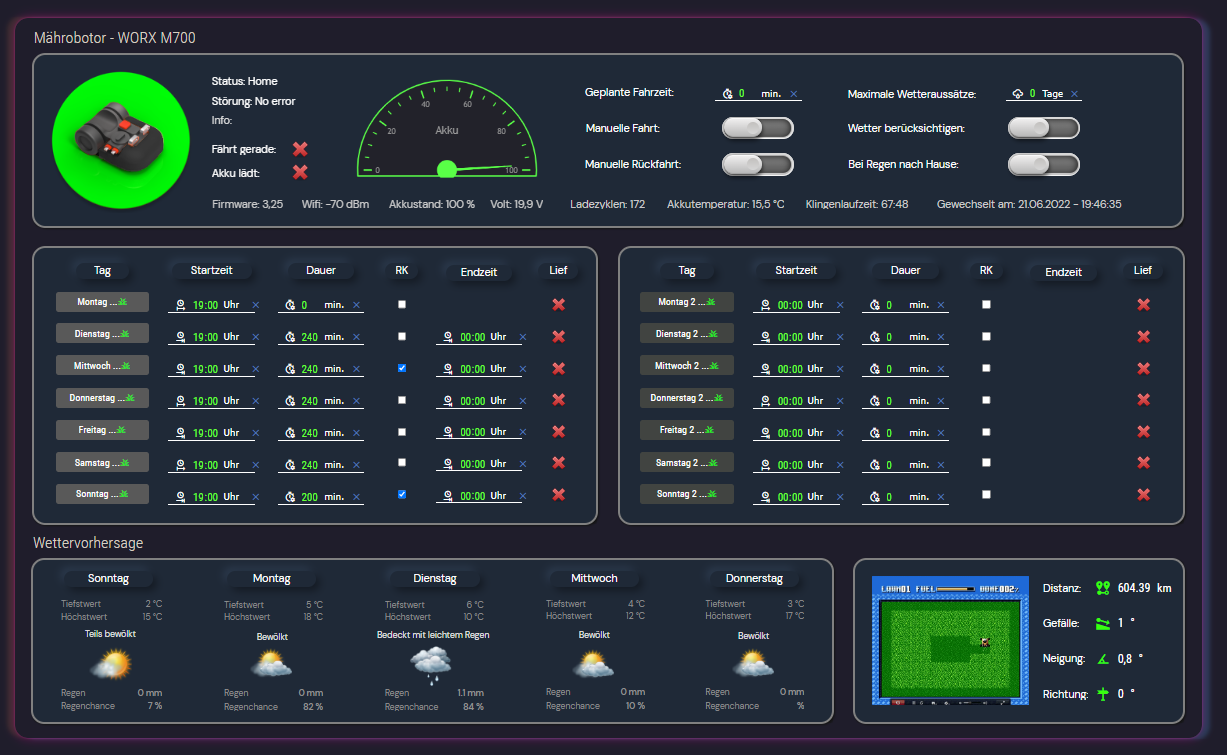Clear Sonntag 2 Dauer with its x icon
Image resolution: width=1227 pixels, height=755 pixels.
941,496
